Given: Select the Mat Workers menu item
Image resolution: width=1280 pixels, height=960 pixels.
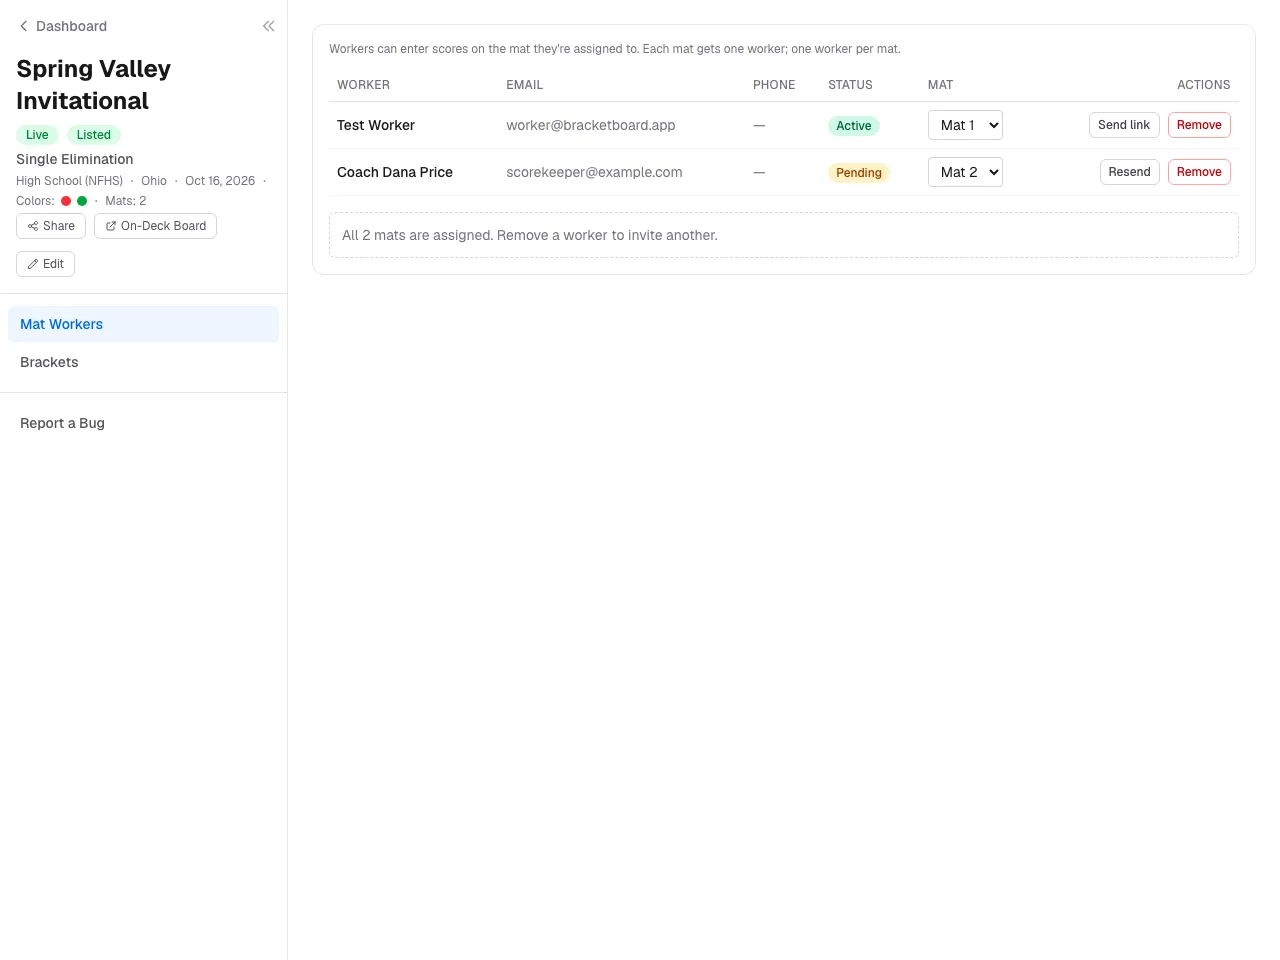Looking at the screenshot, I should point(143,324).
